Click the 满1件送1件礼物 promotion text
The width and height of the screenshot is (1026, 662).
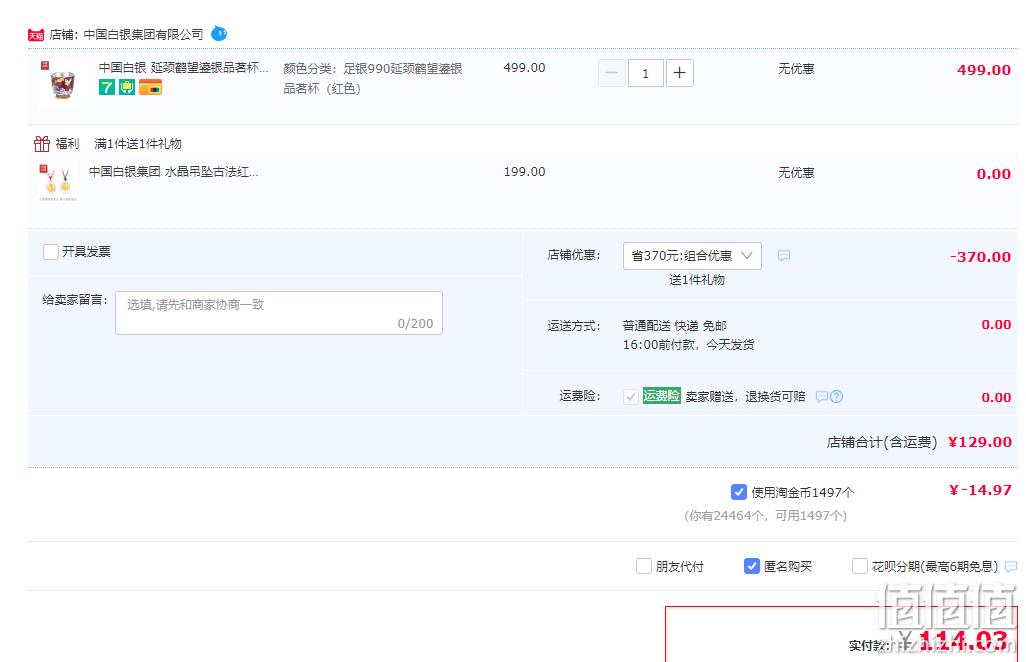[x=138, y=143]
